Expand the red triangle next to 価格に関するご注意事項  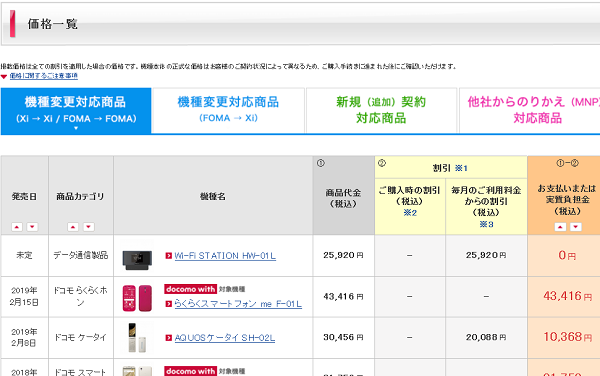click(4, 77)
